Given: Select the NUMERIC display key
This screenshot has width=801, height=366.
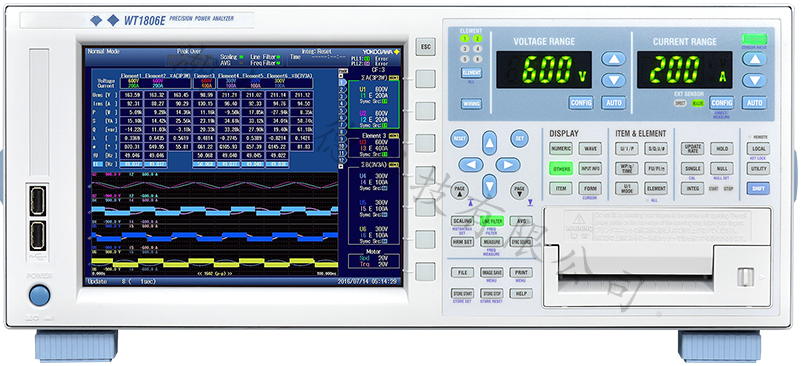Looking at the screenshot, I should click(x=560, y=149).
